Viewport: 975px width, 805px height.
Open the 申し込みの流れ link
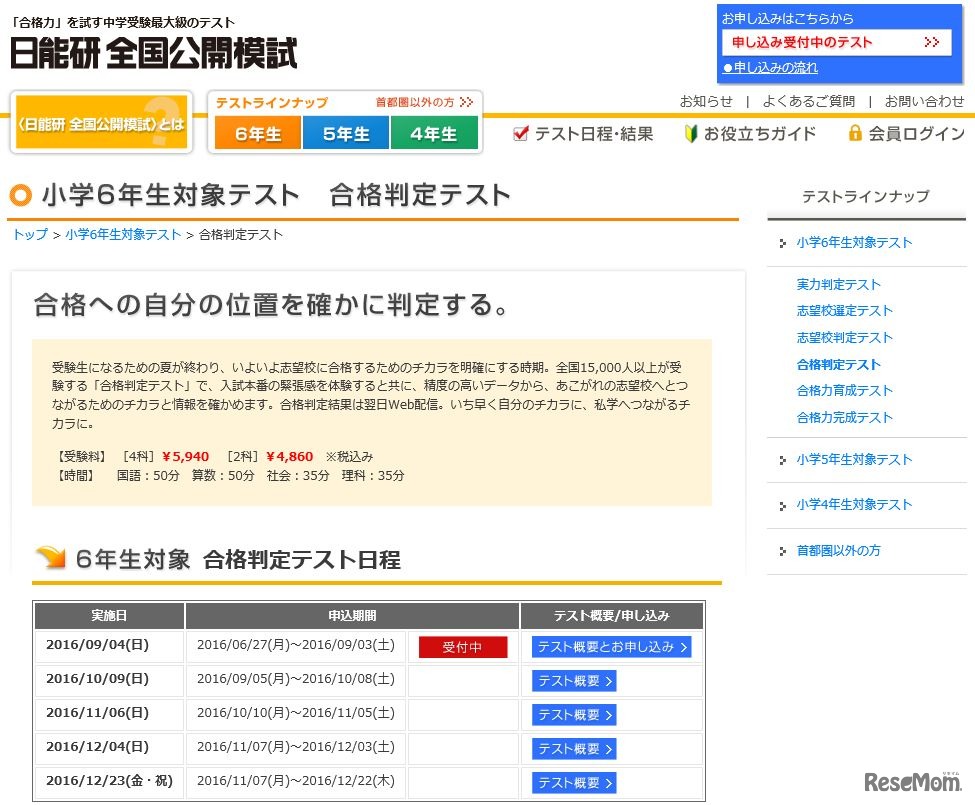pos(774,68)
